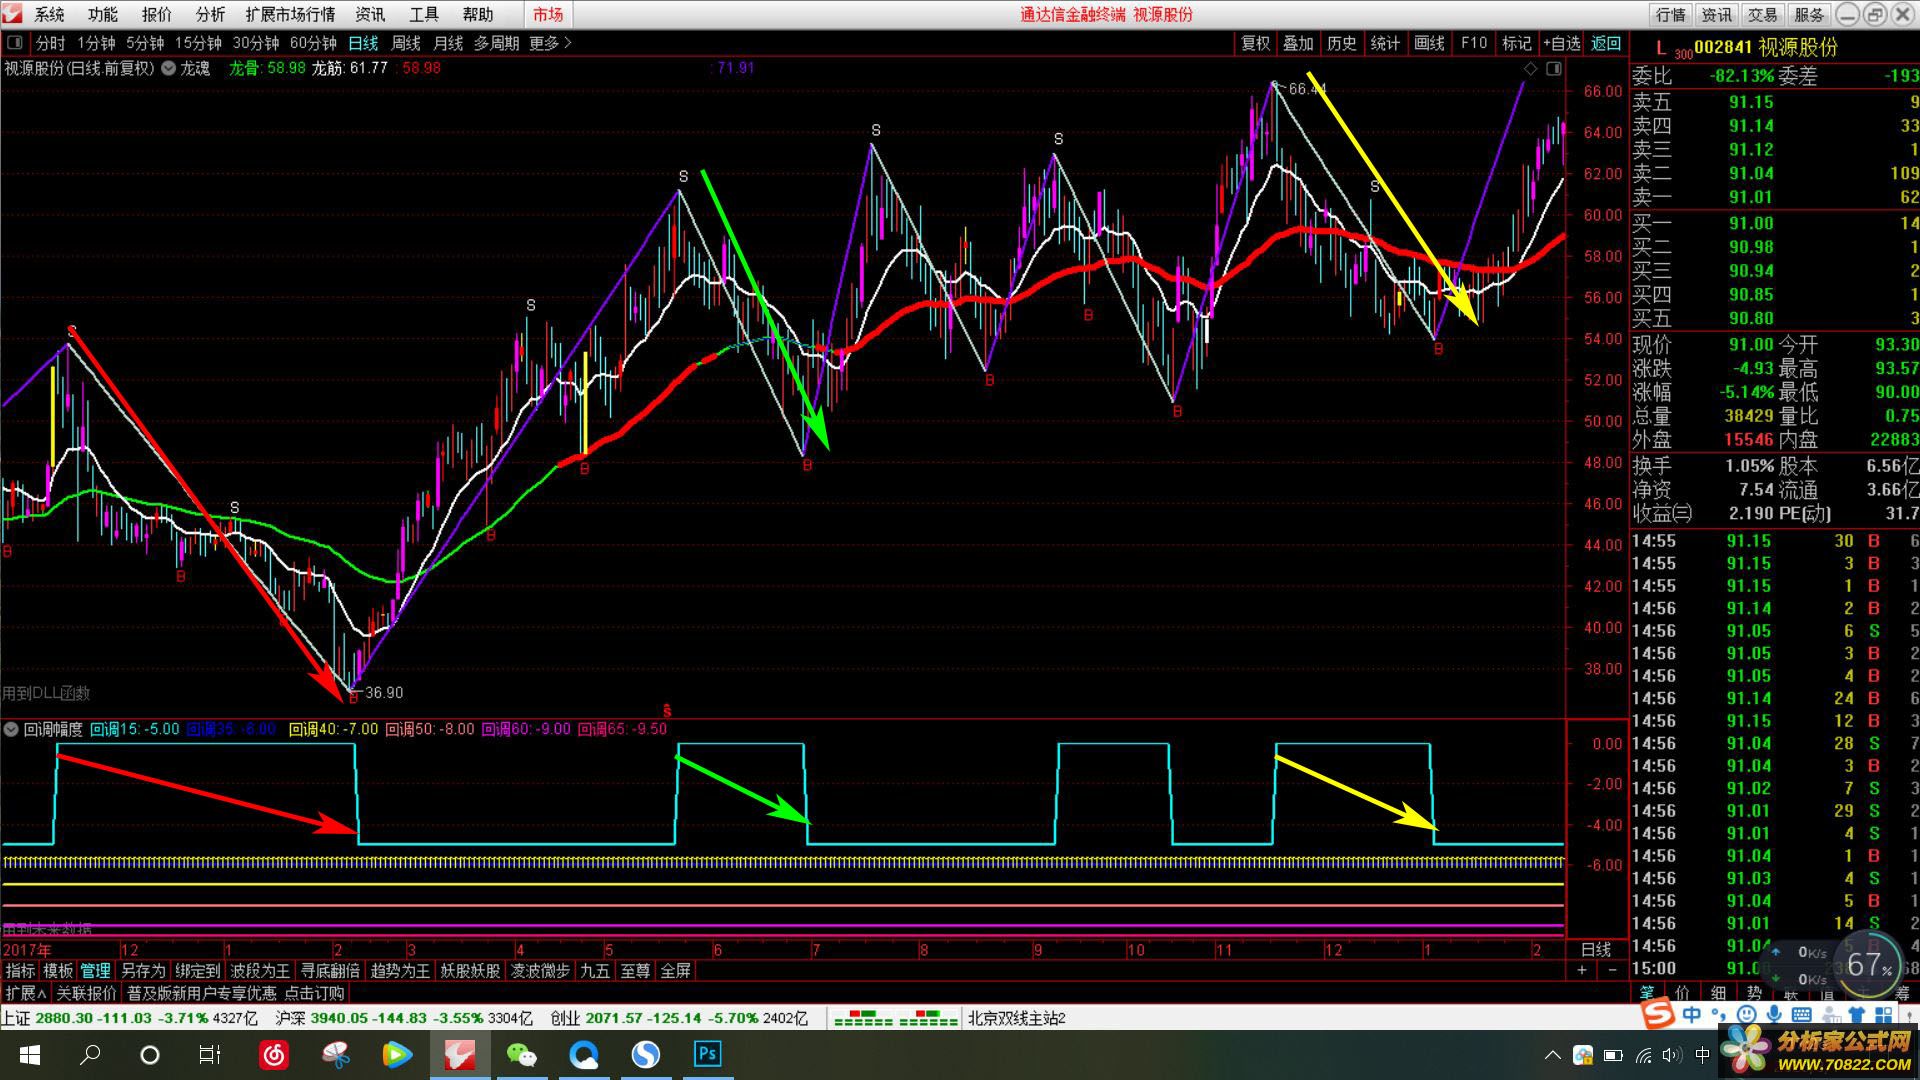
Task: Click the side-panel layout icon above chart
Action: click(1553, 68)
